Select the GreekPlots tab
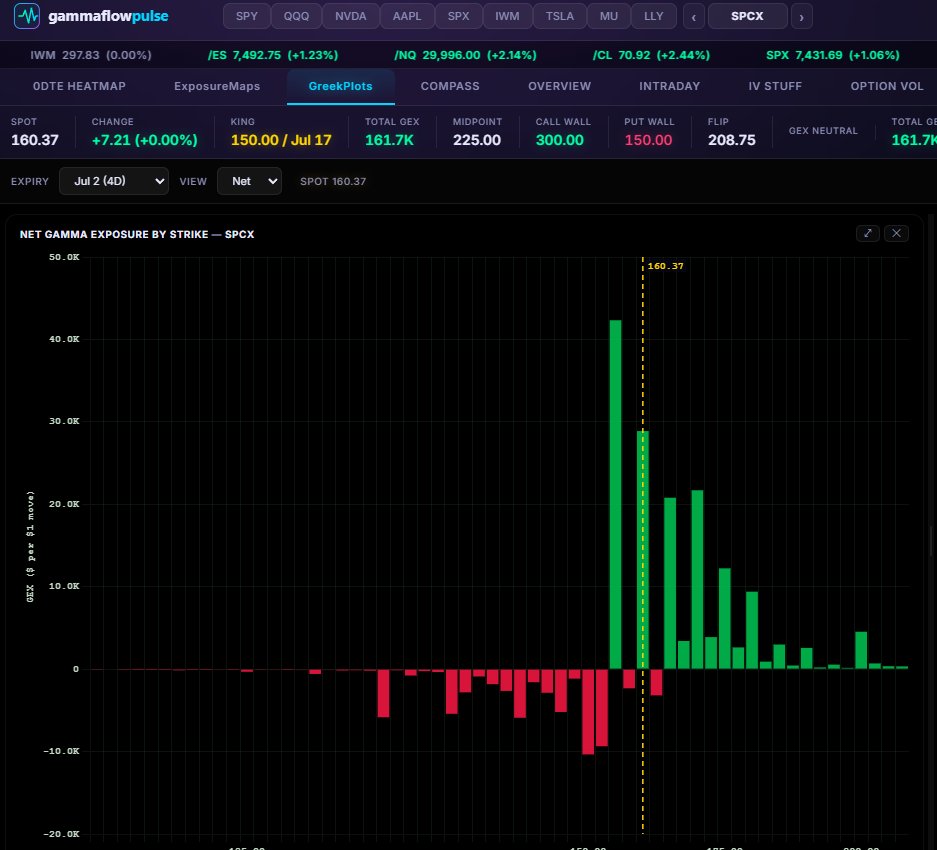This screenshot has height=850, width=937. [x=341, y=86]
